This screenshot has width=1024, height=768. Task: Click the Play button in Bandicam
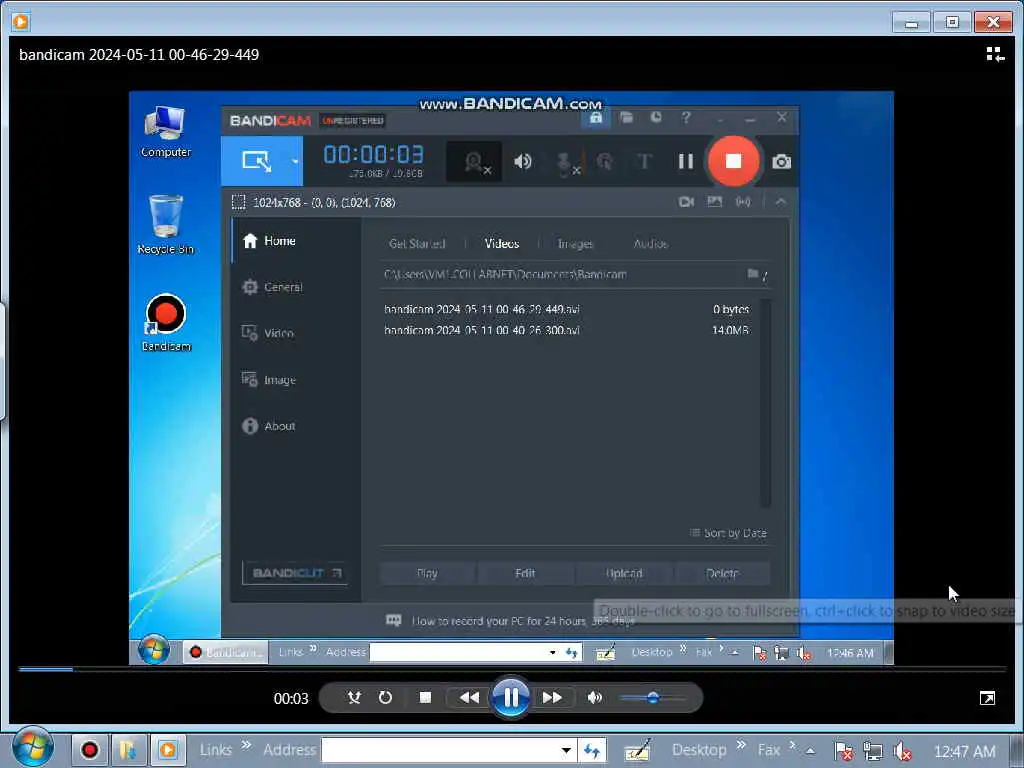pos(427,573)
